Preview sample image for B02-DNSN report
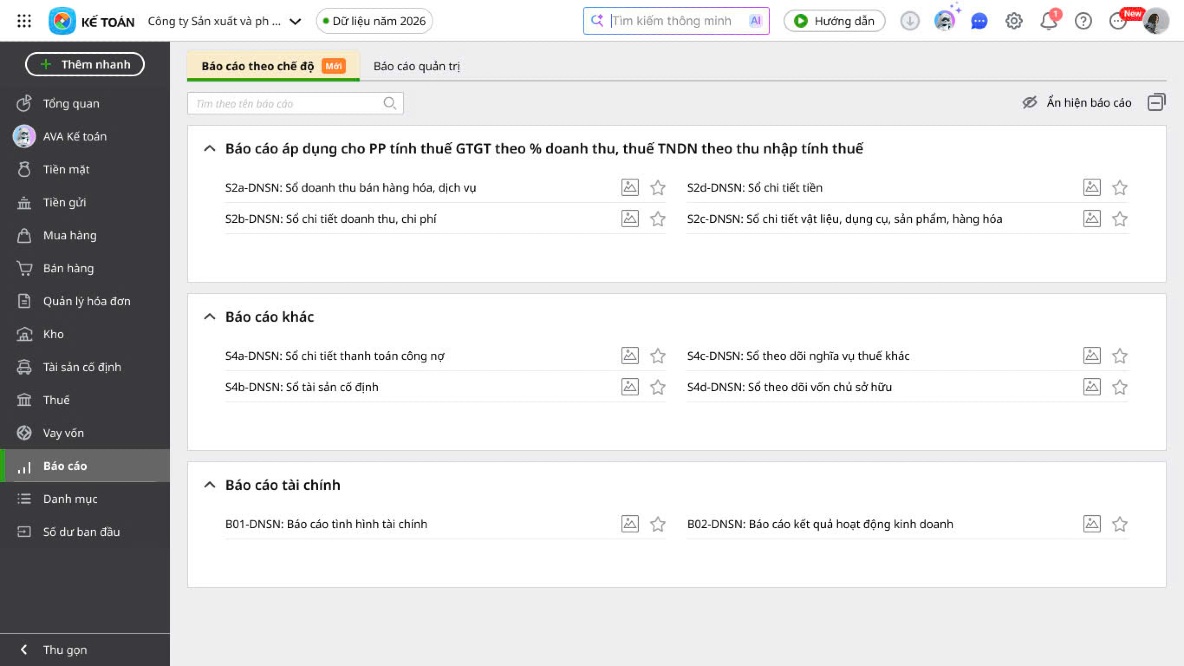Viewport: 1184px width, 666px height. tap(1092, 523)
